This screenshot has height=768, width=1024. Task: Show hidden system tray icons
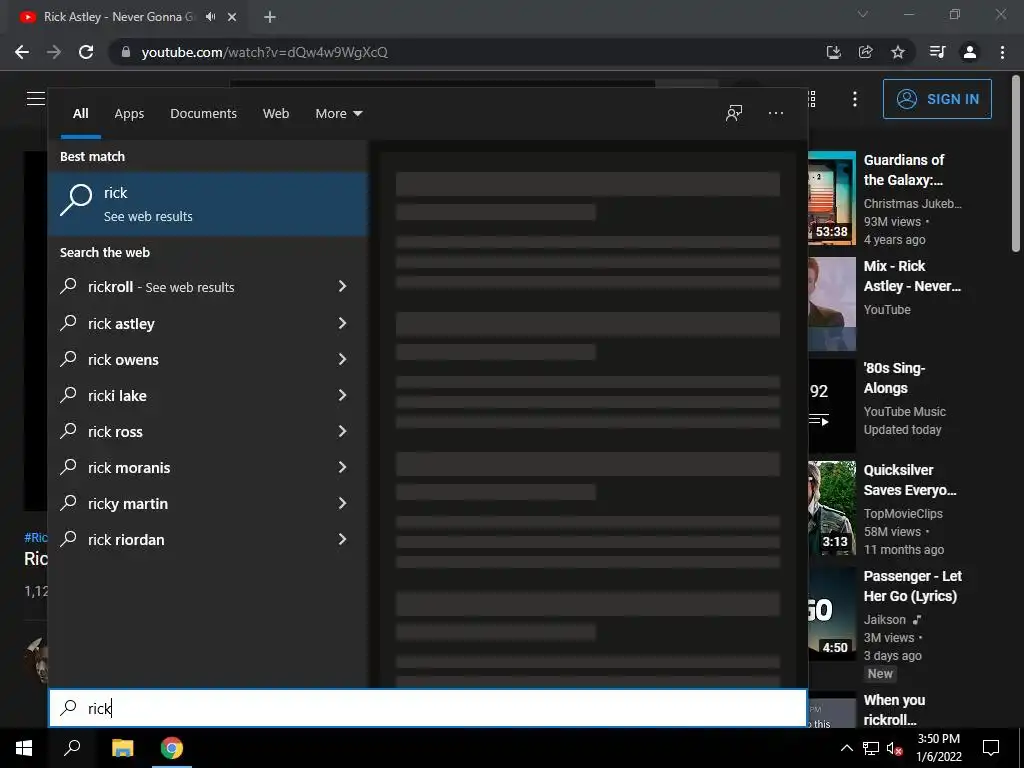846,748
